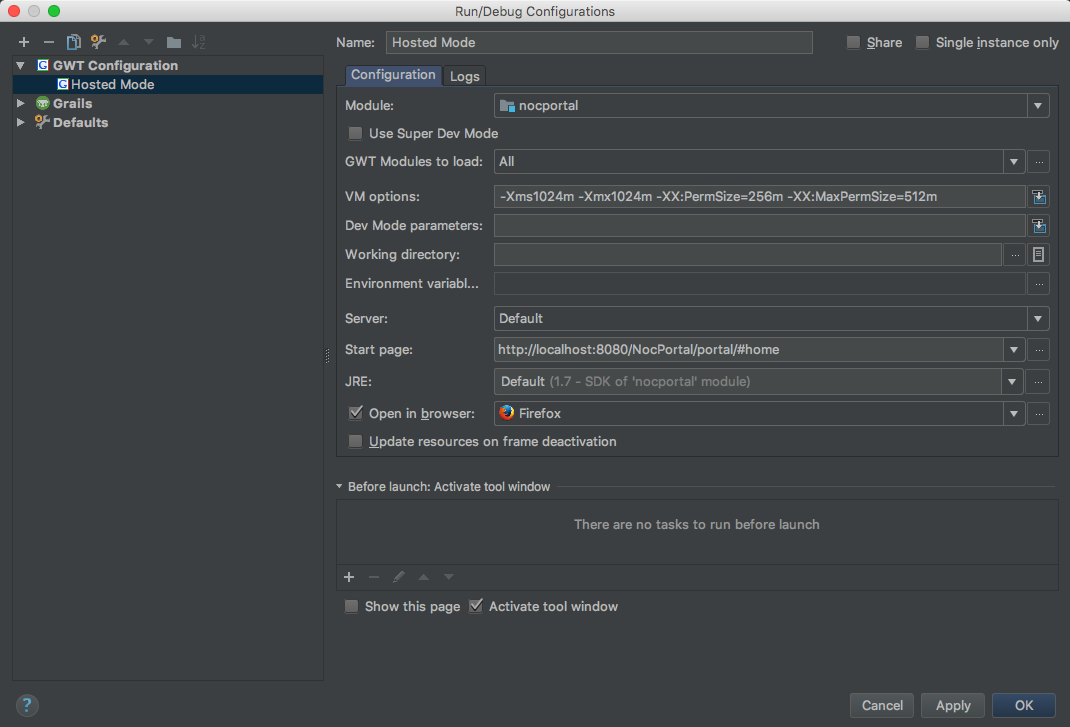Click the copy configuration icon
1070x727 pixels.
73,42
